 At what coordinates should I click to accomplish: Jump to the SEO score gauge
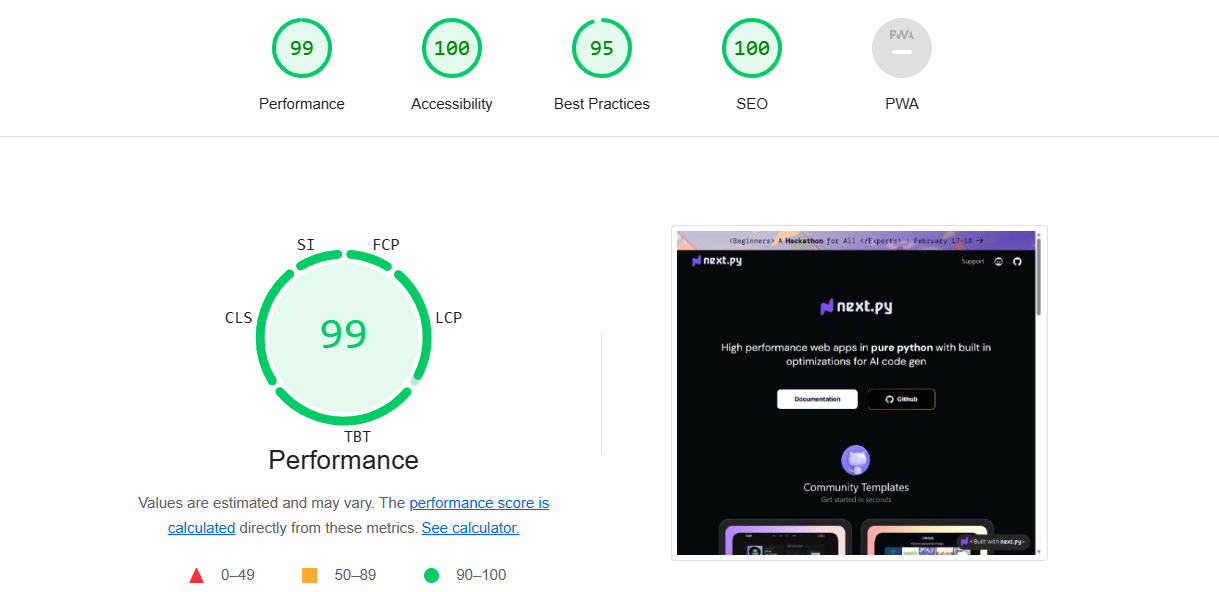tap(752, 48)
